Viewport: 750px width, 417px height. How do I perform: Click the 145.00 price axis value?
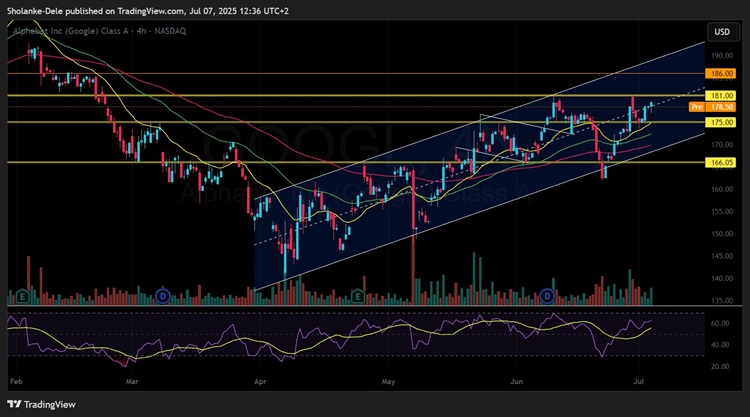tap(722, 256)
